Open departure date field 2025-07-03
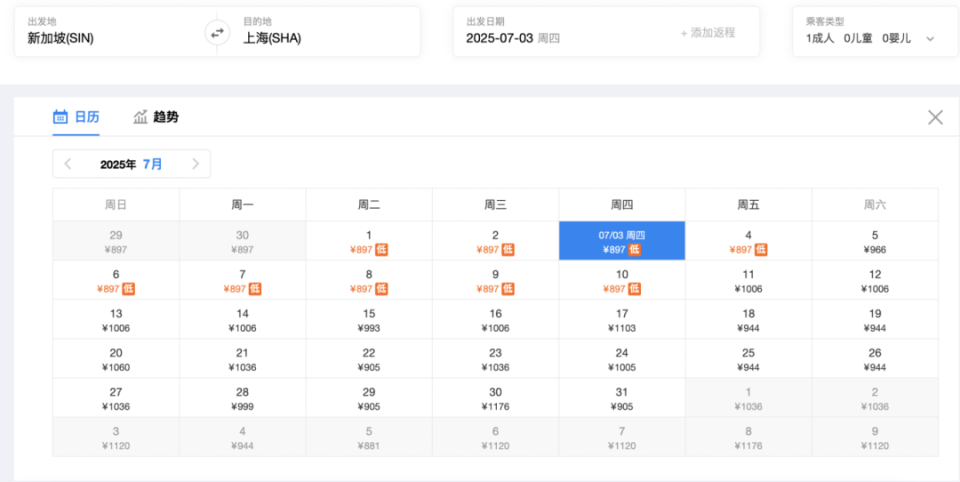Screen dimensions: 960x482 (513, 39)
